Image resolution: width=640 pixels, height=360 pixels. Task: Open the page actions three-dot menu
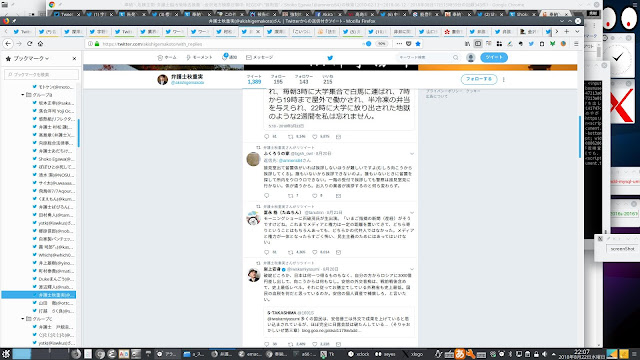pyautogui.click(x=399, y=44)
